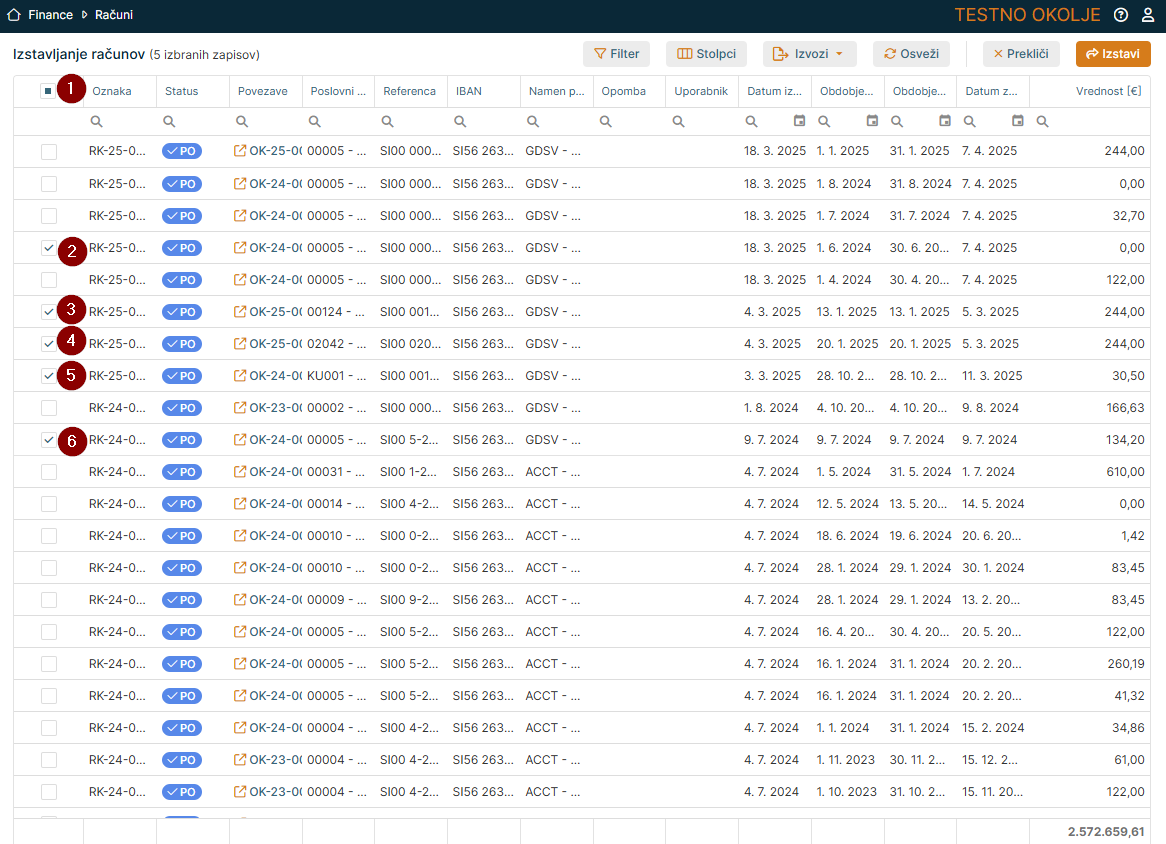Click search icon in Vrednost filter
The height and width of the screenshot is (844, 1166).
point(1042,121)
